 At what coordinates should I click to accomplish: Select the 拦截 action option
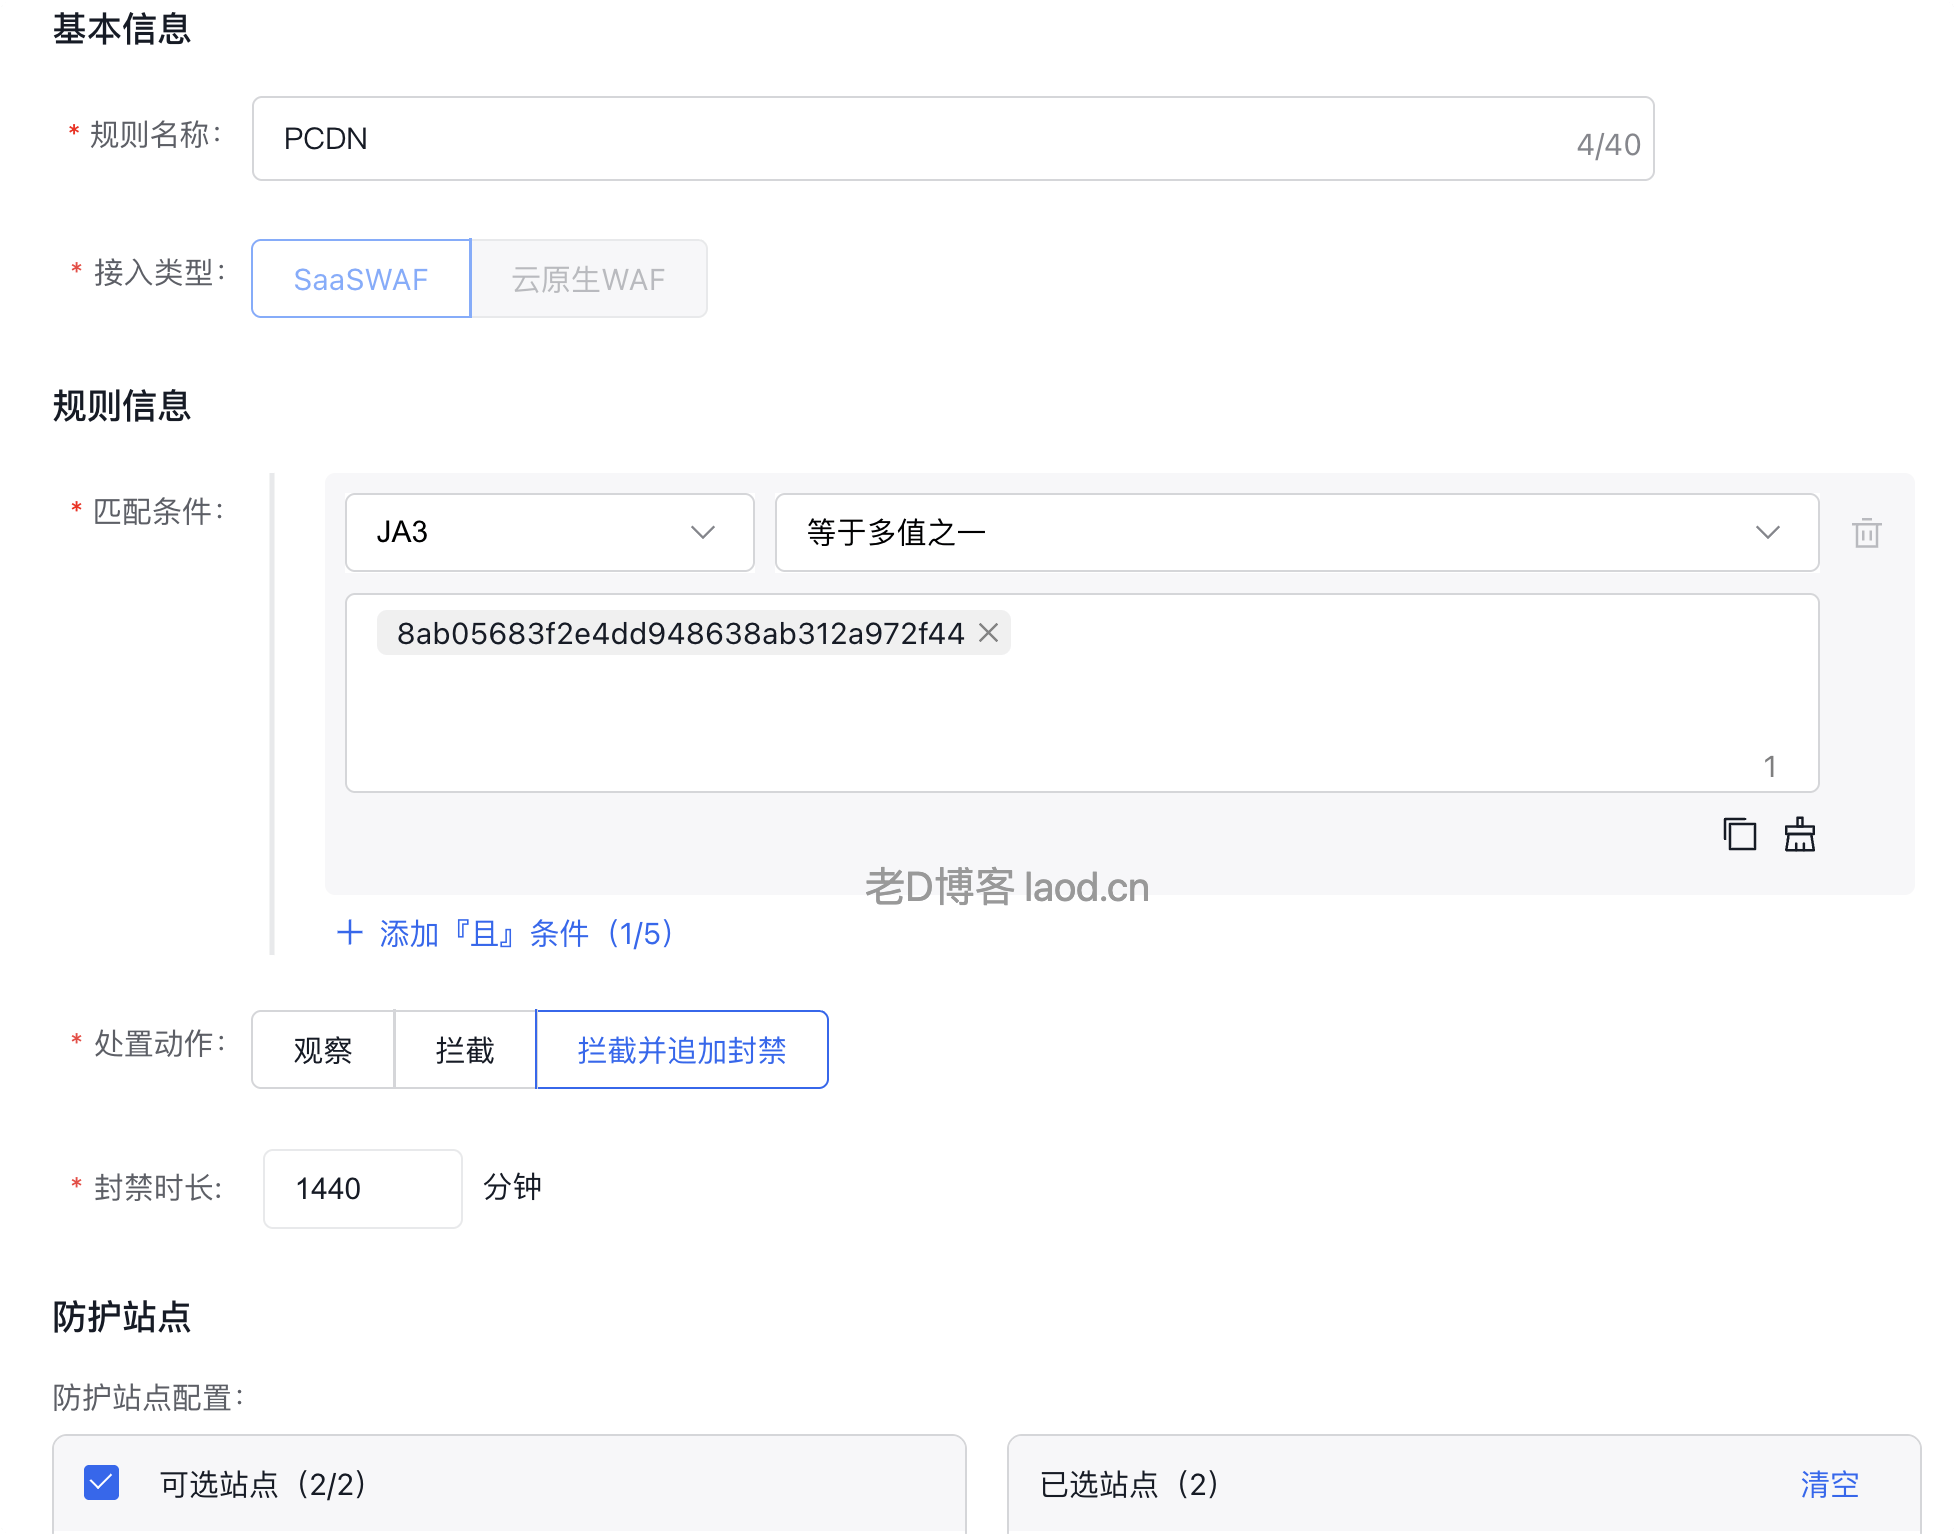[x=464, y=1049]
